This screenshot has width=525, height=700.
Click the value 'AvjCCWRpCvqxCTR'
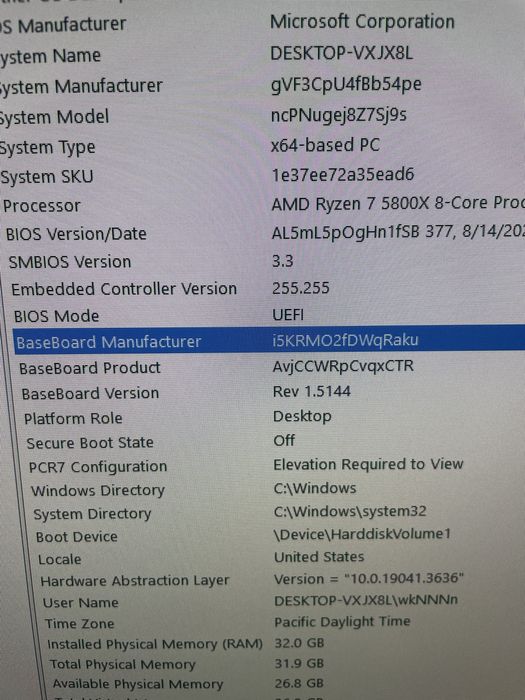point(343,366)
